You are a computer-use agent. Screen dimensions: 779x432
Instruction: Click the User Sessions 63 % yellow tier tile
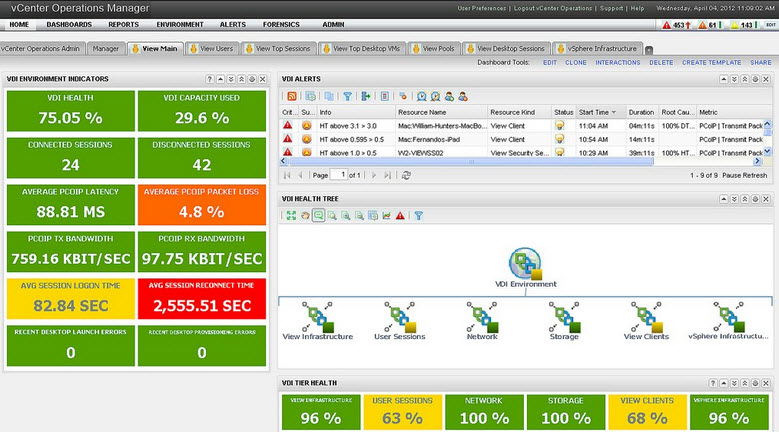(402, 412)
